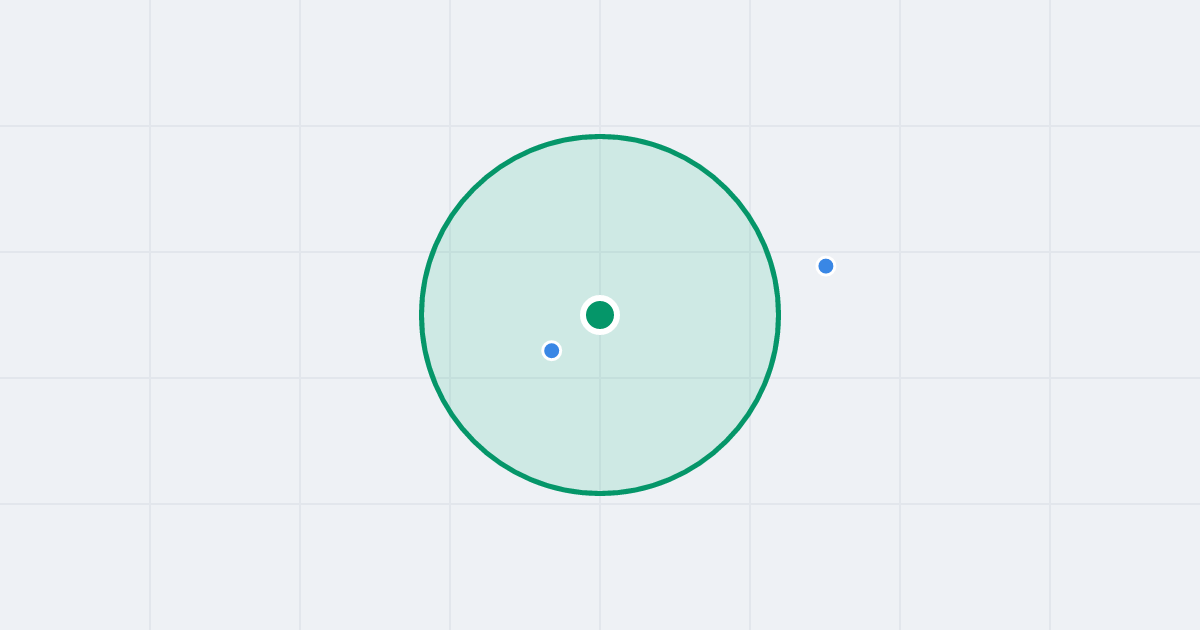Click the green center marker dot

pos(600,315)
